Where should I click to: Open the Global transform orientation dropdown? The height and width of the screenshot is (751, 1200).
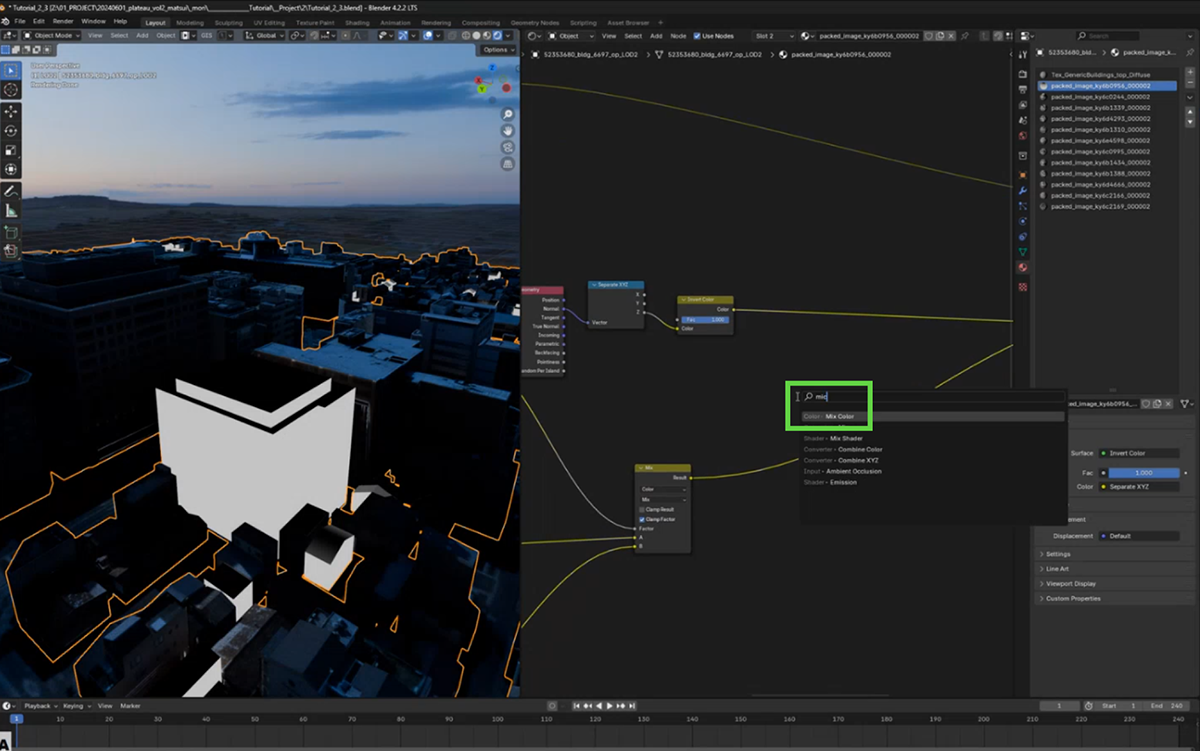pos(266,35)
